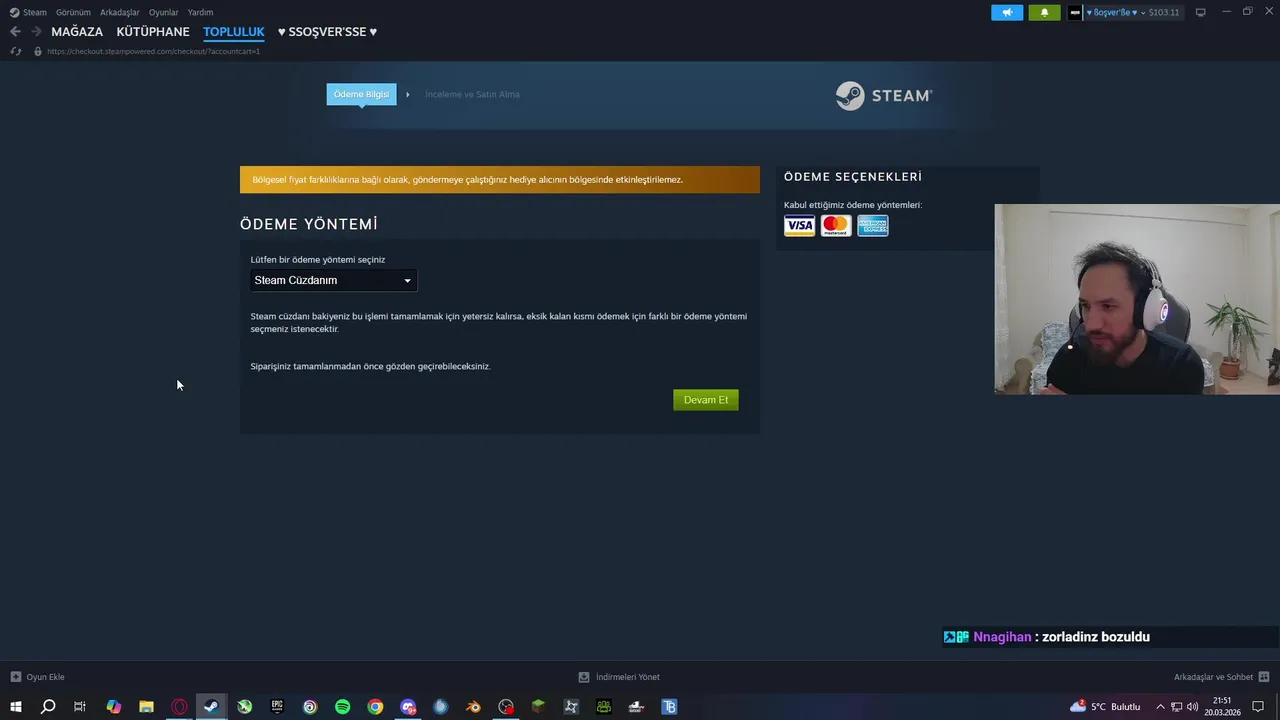
Task: Click Oyun Ekle at bottom left
Action: (37, 677)
